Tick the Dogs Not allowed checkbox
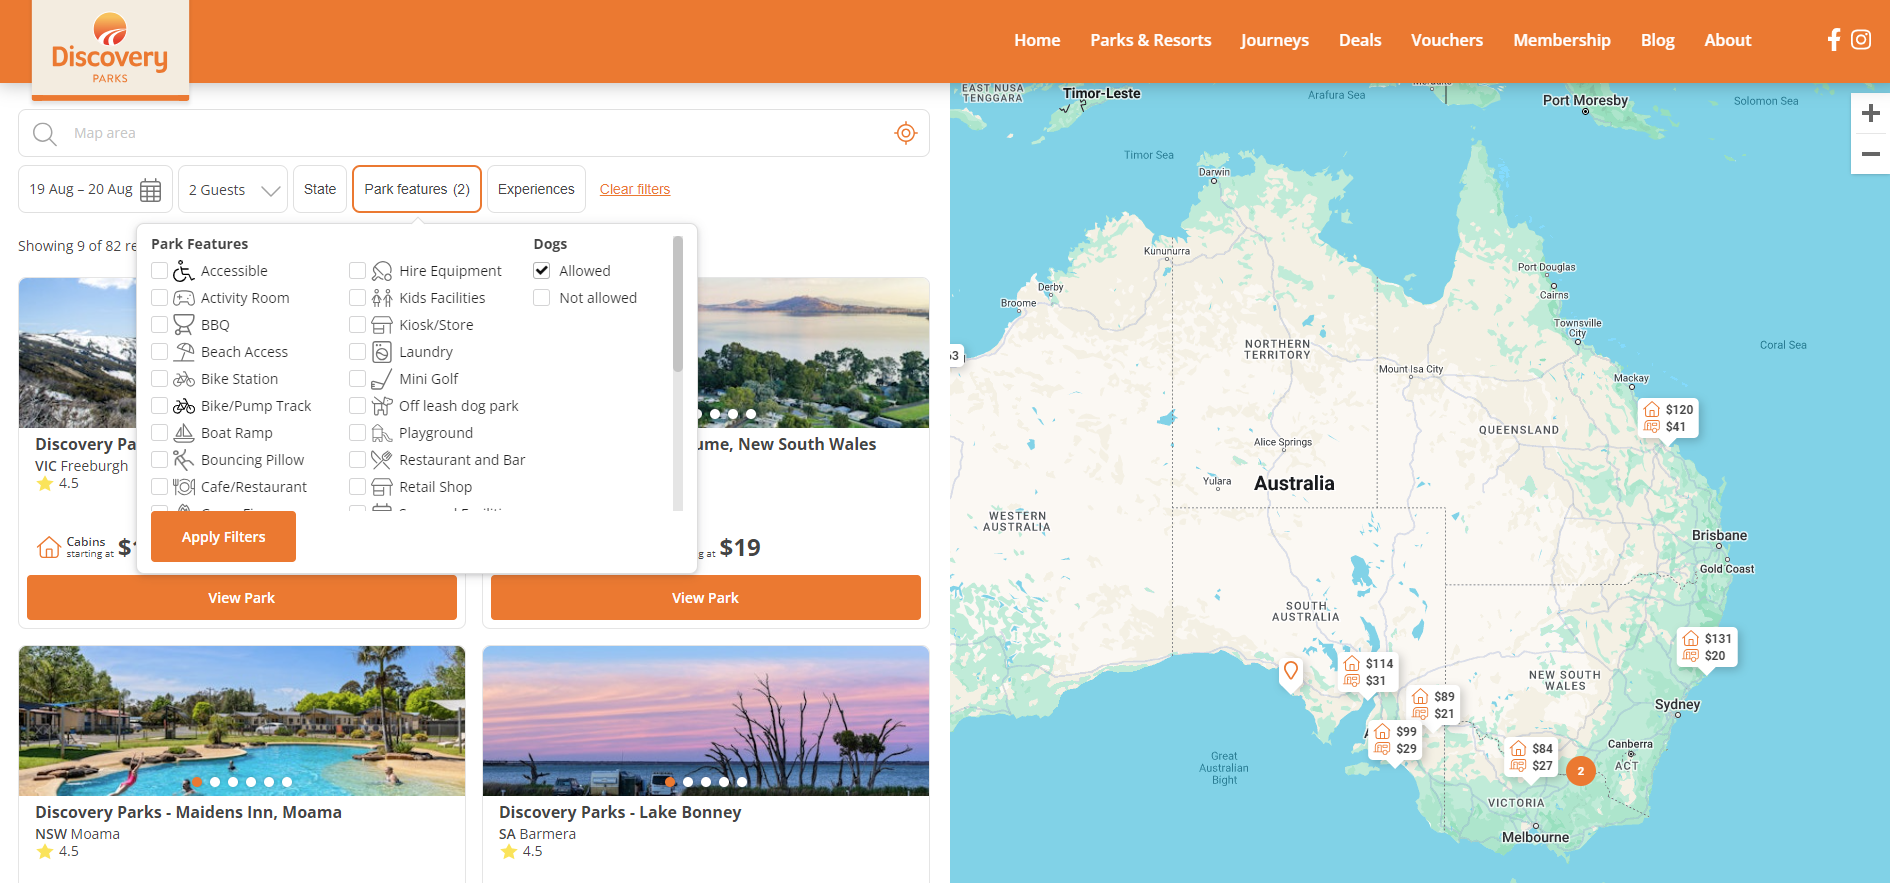Viewport: 1890px width, 883px height. (542, 298)
